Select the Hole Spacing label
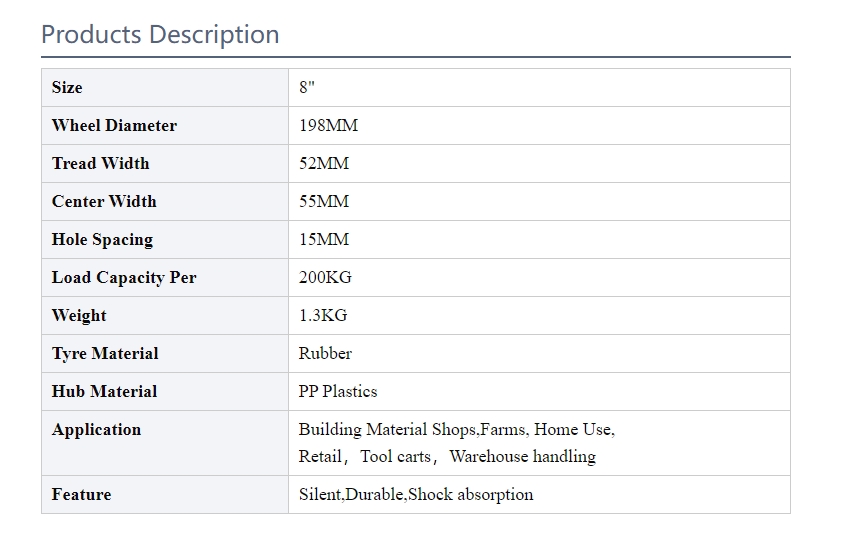Screen dimensions: 847x534 point(102,240)
